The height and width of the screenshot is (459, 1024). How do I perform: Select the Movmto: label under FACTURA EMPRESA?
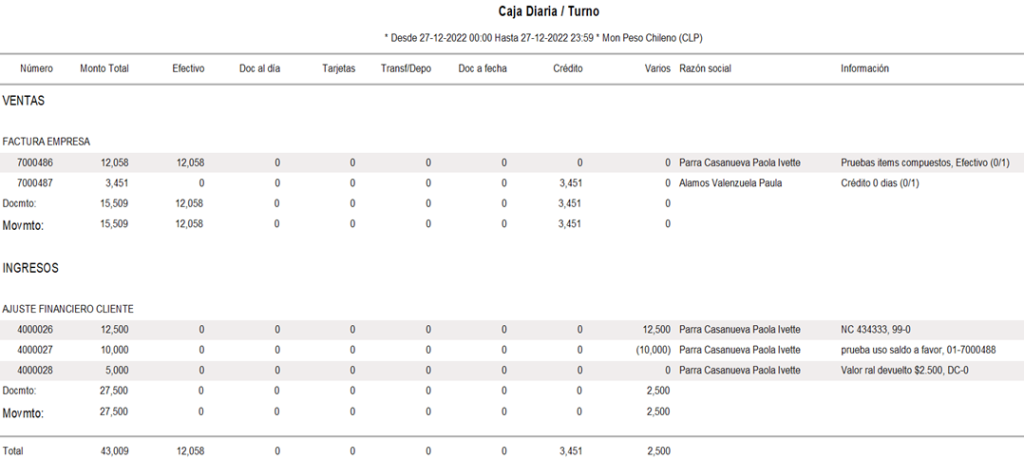coord(23,225)
